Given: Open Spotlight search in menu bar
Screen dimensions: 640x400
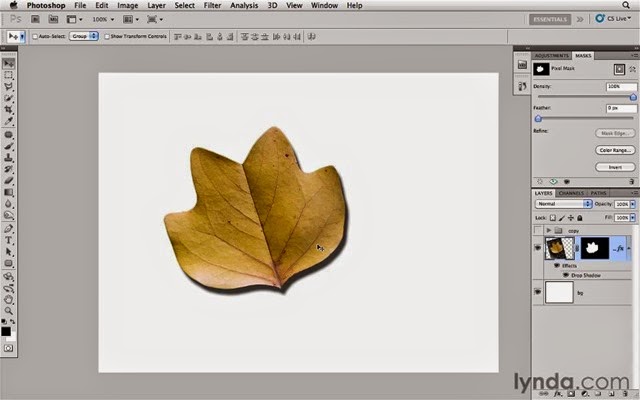Looking at the screenshot, I should pyautogui.click(x=626, y=5).
